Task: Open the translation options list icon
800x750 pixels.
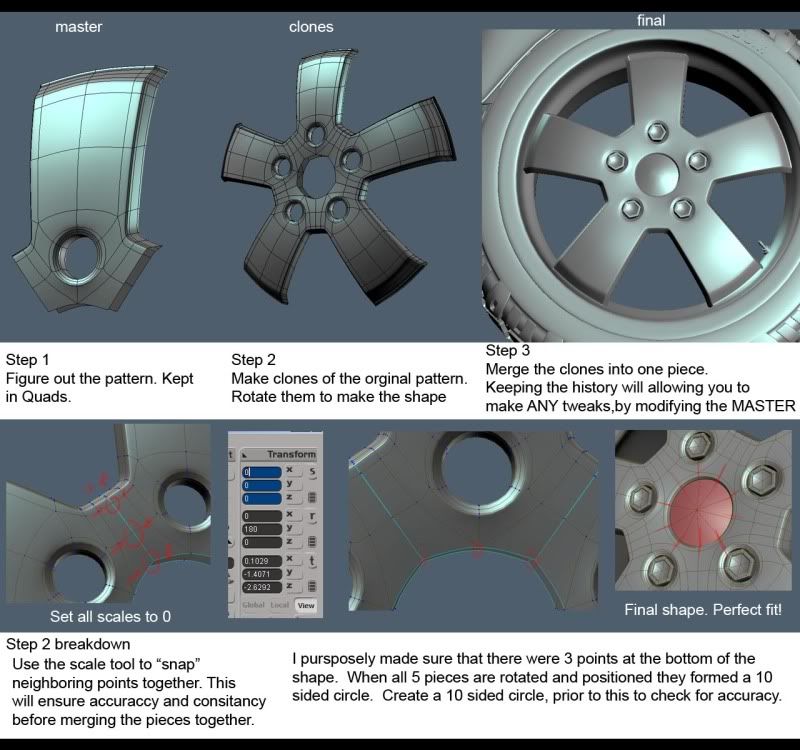Action: pos(313,585)
